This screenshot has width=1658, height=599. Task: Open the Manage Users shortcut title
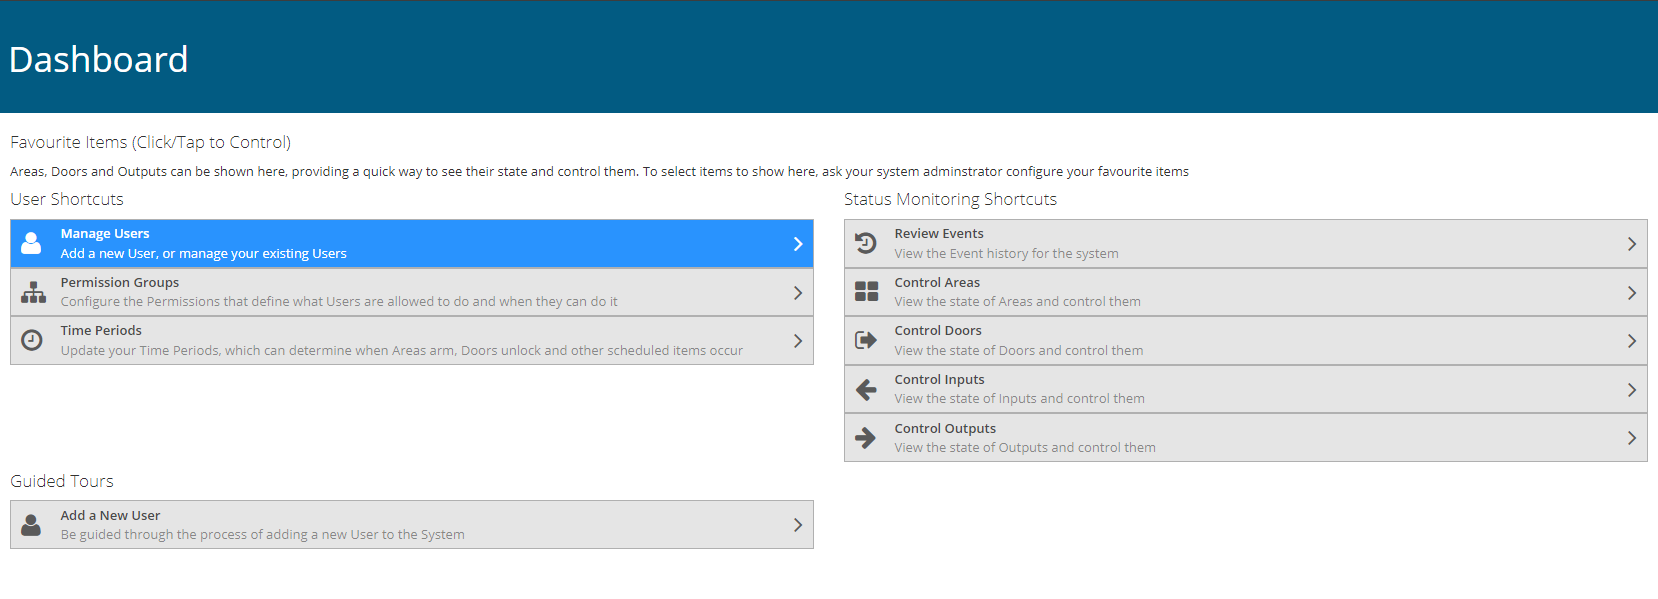pyautogui.click(x=105, y=234)
